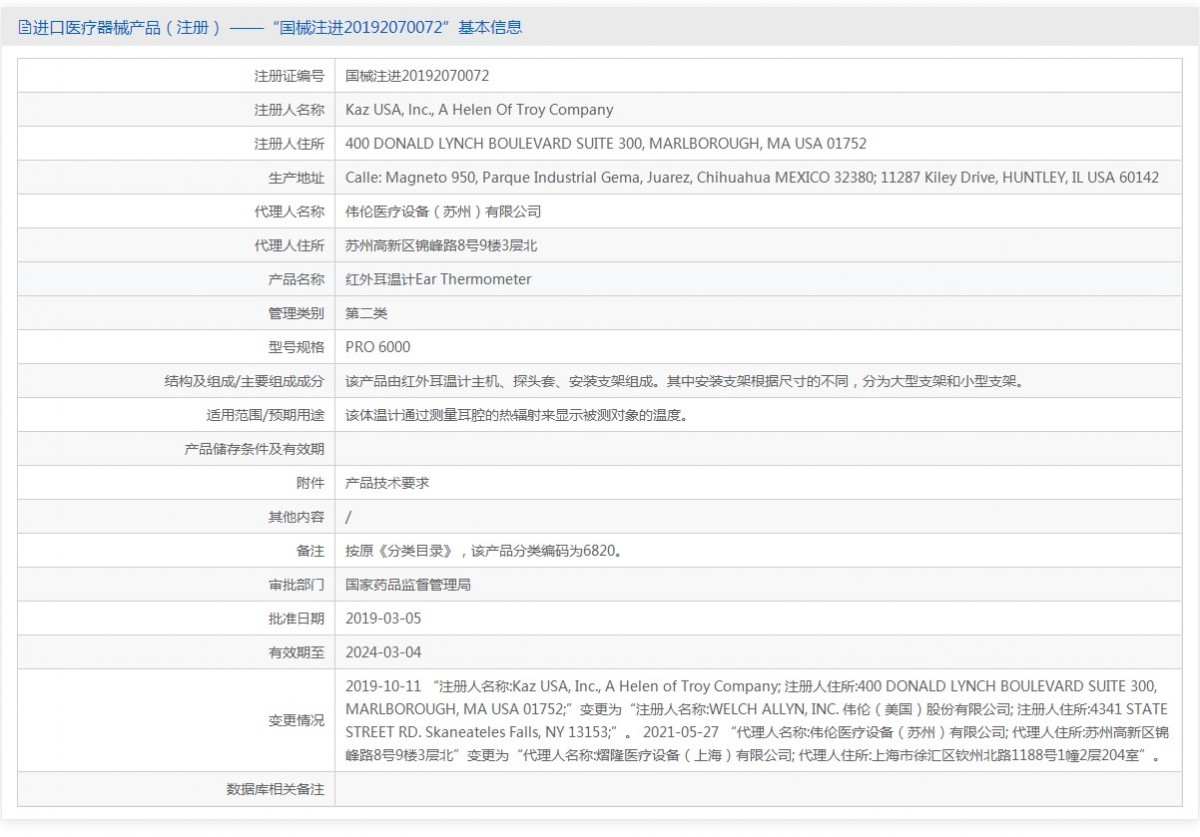Click the expiry date 2024-03-04
Image resolution: width=1200 pixels, height=837 pixels.
384,654
